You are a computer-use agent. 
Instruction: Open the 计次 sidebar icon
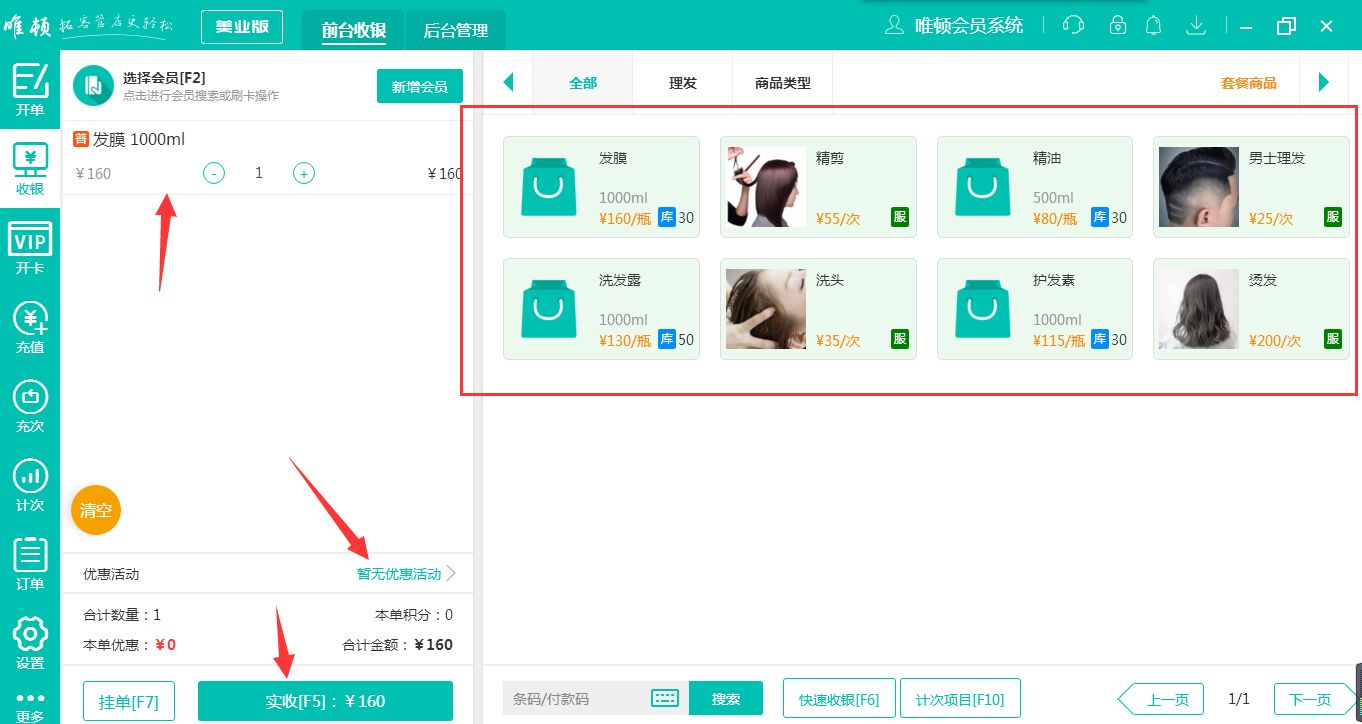point(30,485)
